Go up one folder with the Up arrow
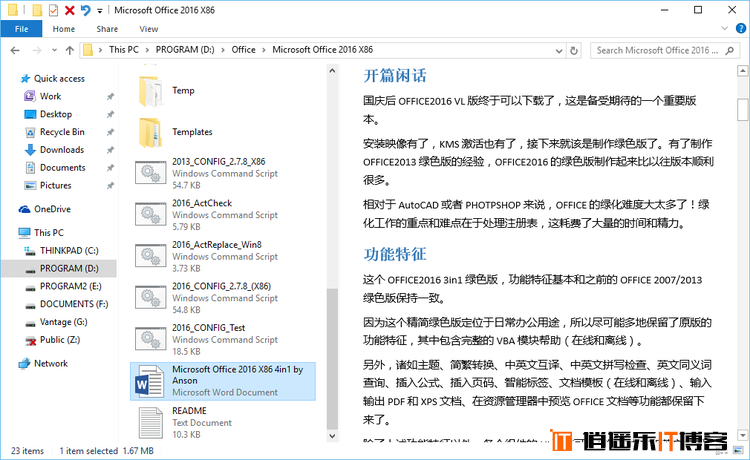 point(65,49)
